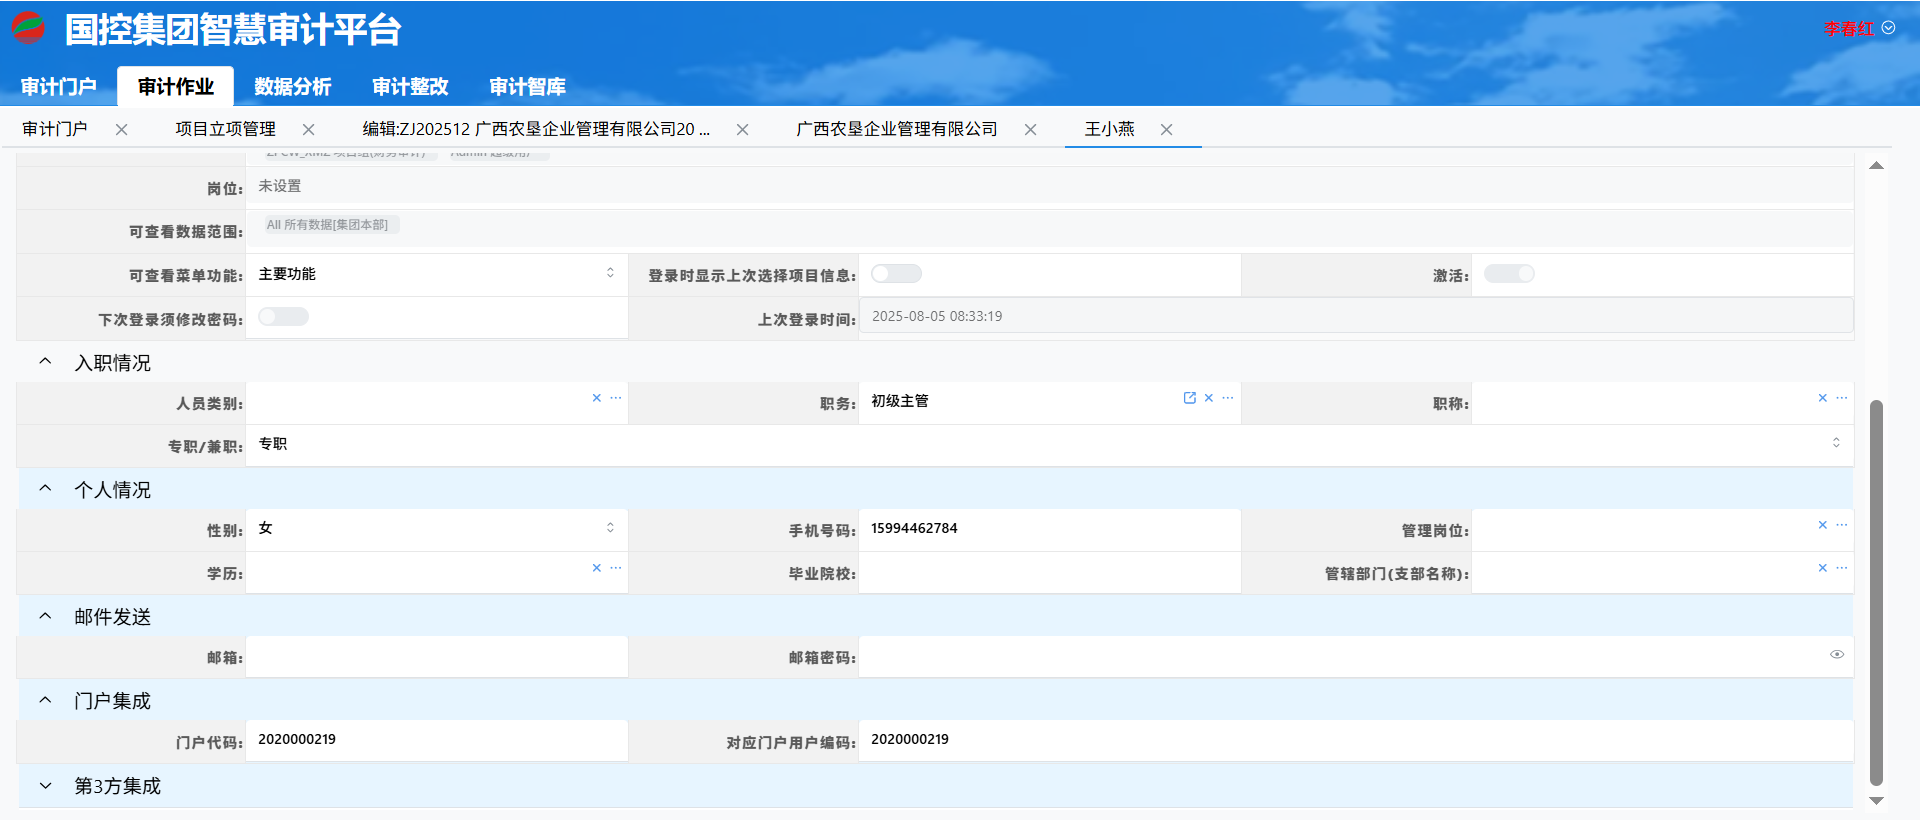Open lookup dialog for 人员类别 field

point(616,398)
